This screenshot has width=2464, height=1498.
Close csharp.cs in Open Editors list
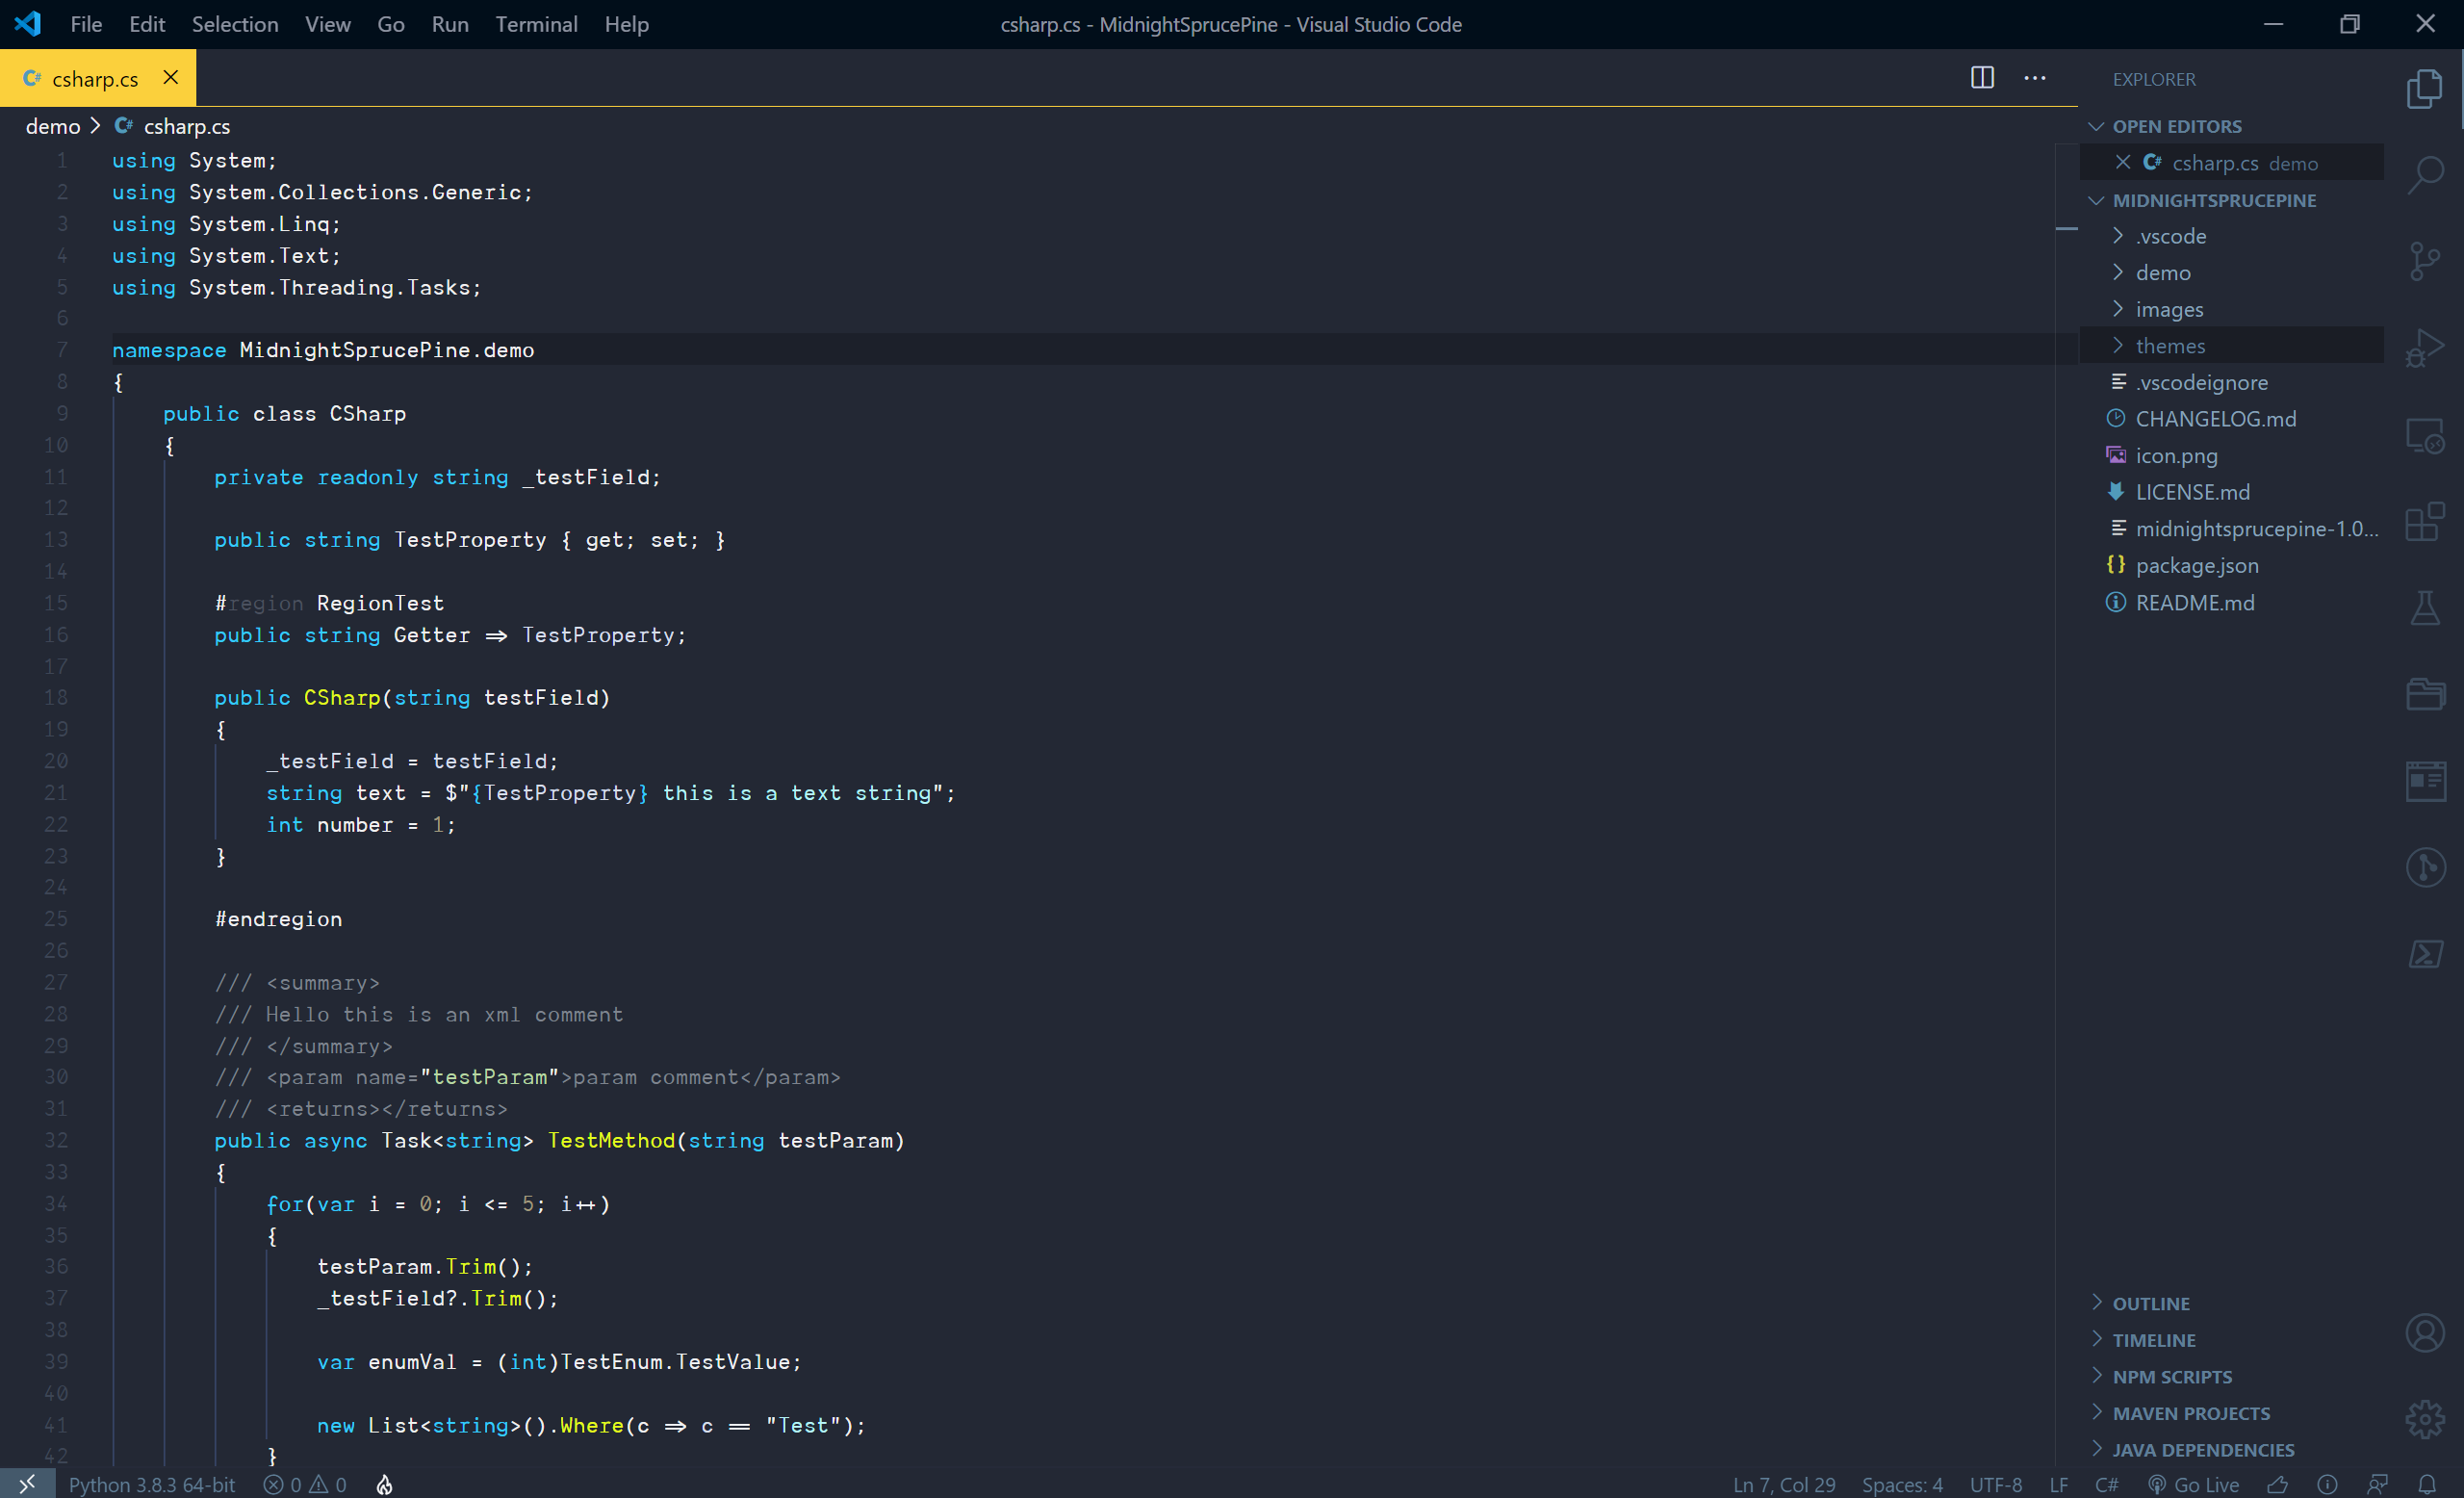pyautogui.click(x=2122, y=162)
